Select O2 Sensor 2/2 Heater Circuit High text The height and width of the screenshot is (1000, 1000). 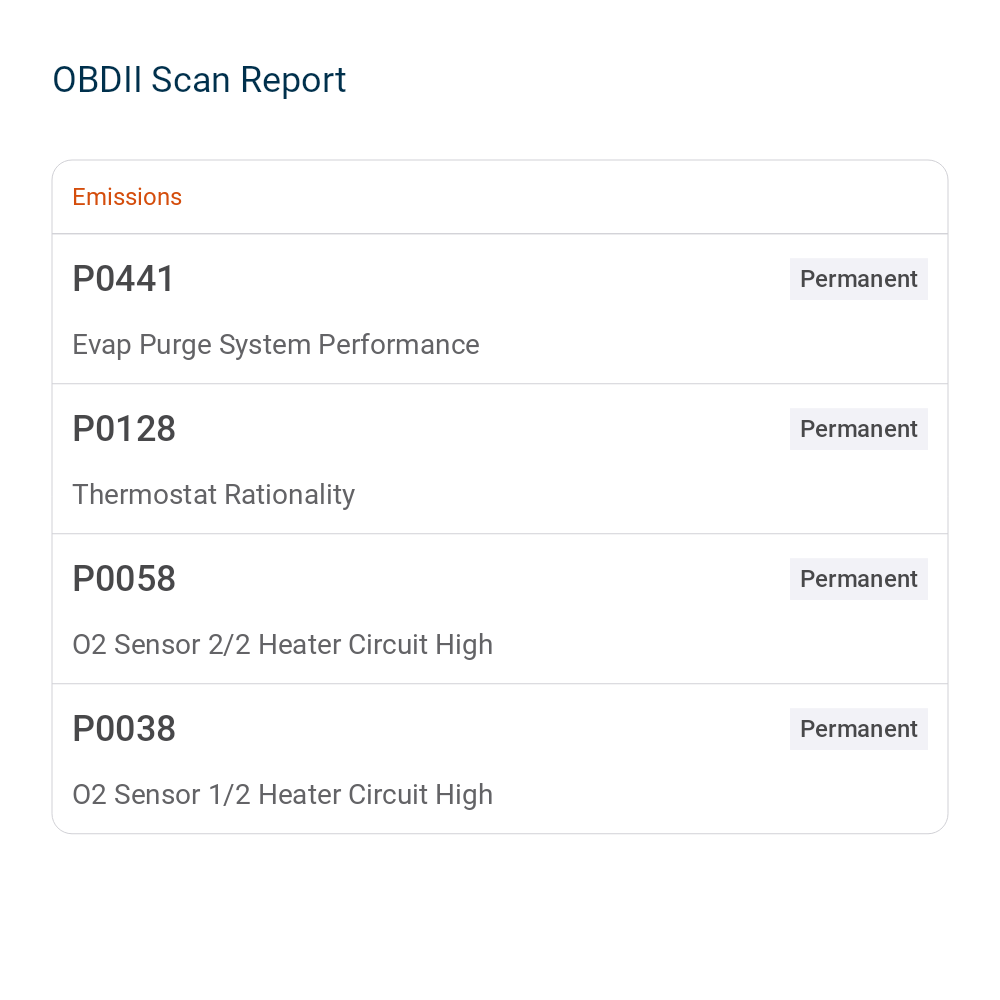[283, 645]
